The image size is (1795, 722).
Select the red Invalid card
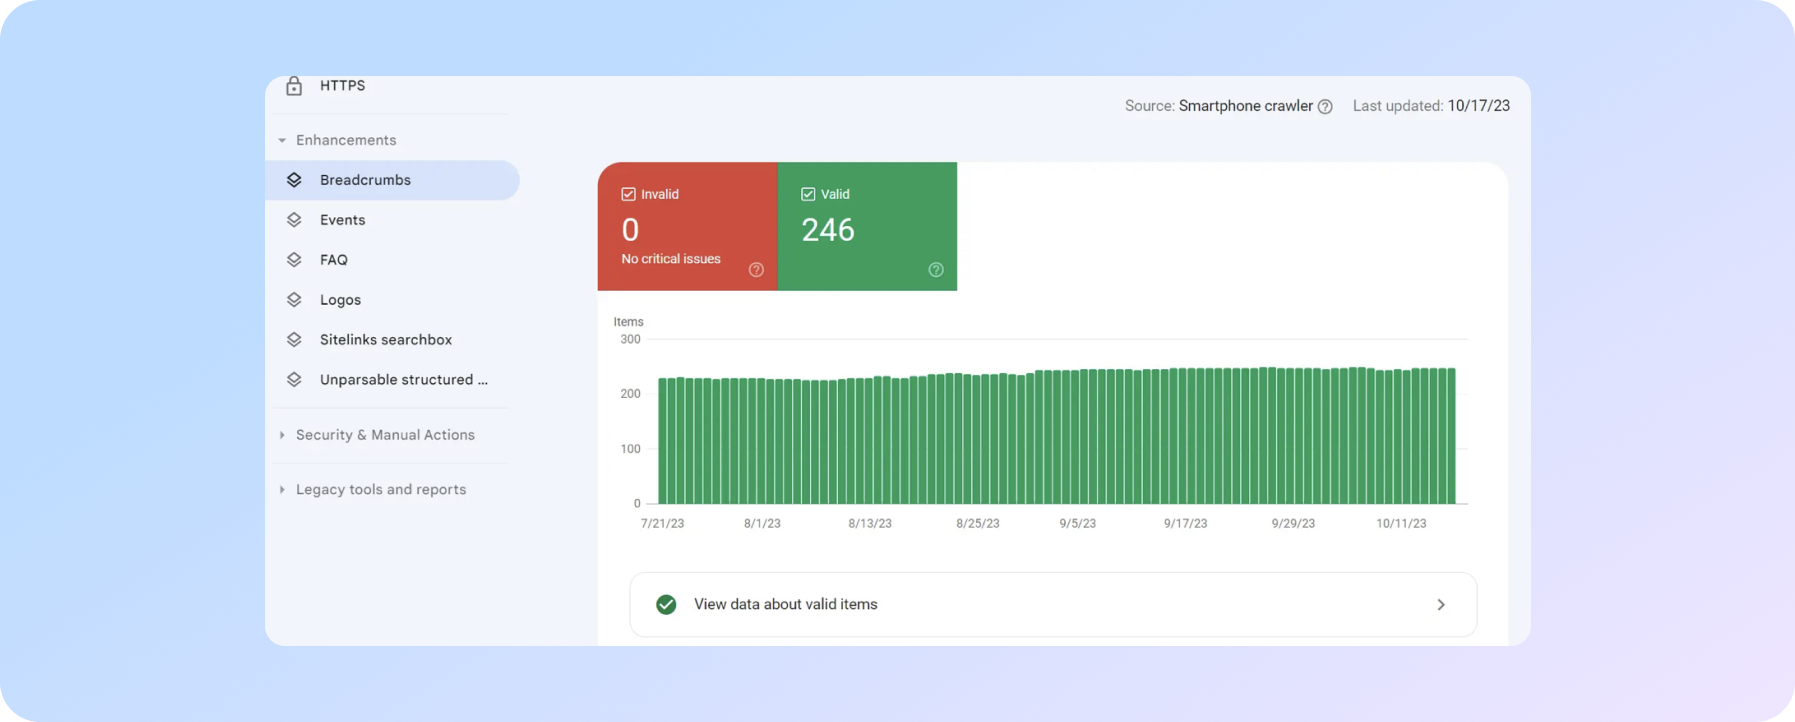click(x=688, y=227)
